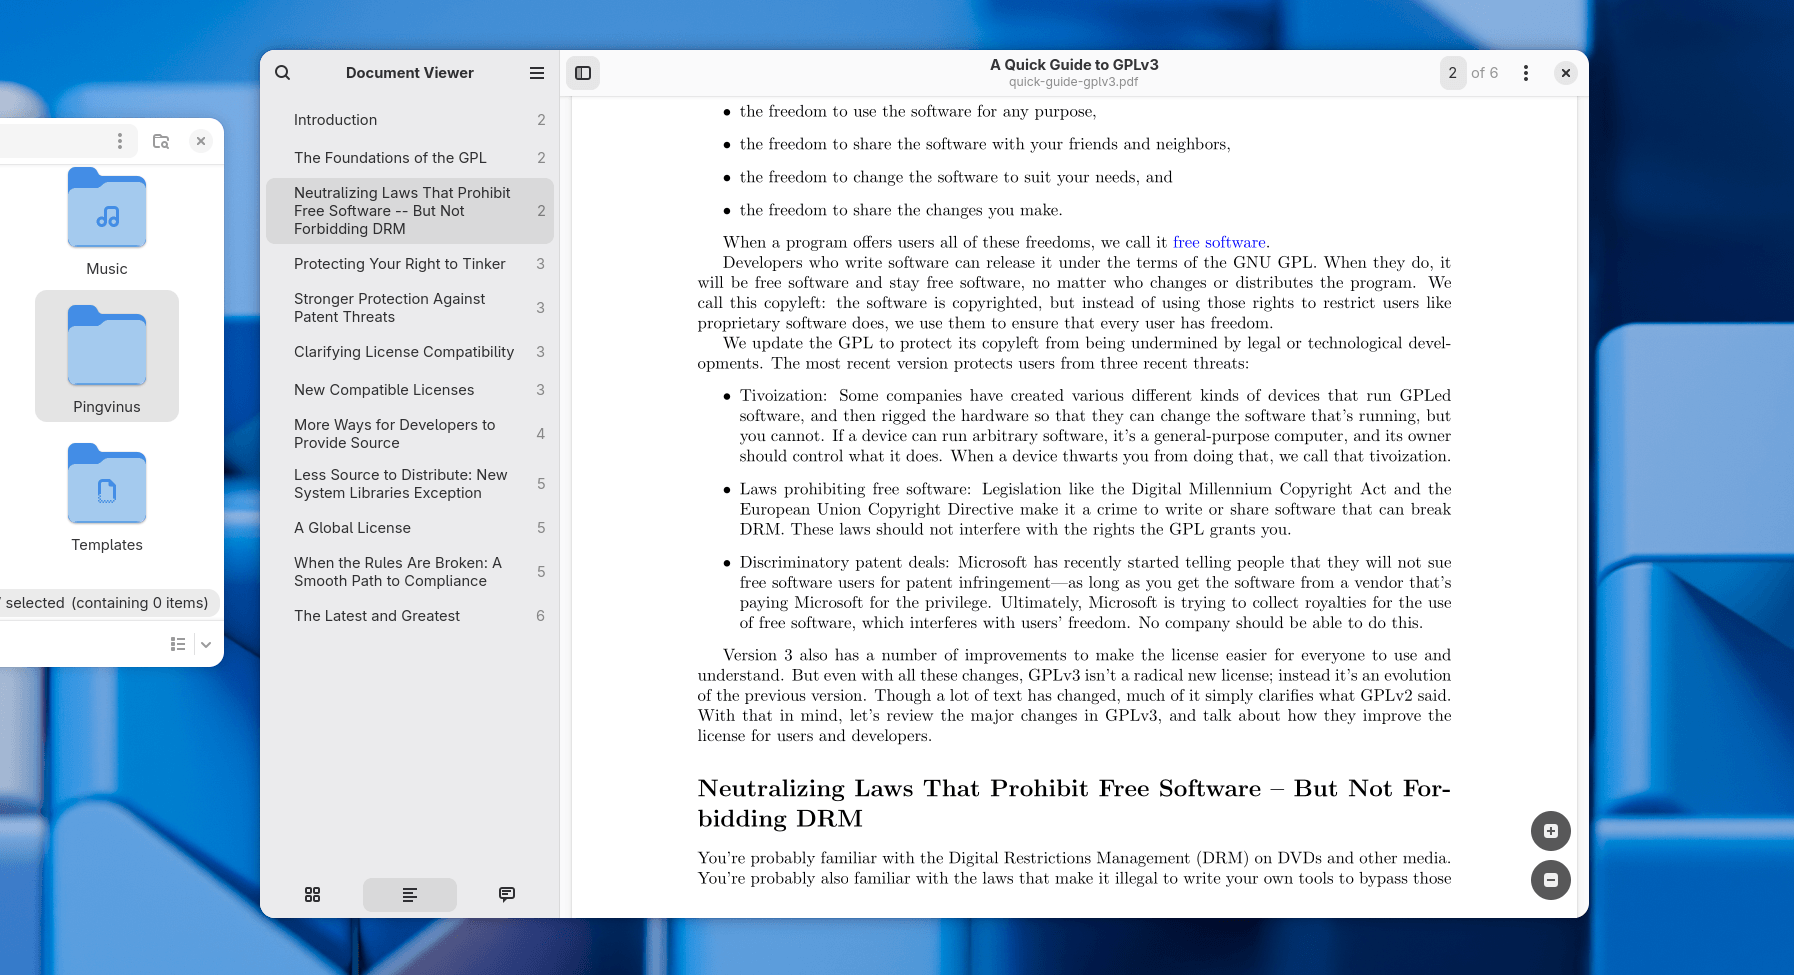Open the document options three-dot menu
The width and height of the screenshot is (1794, 975).
1525,73
